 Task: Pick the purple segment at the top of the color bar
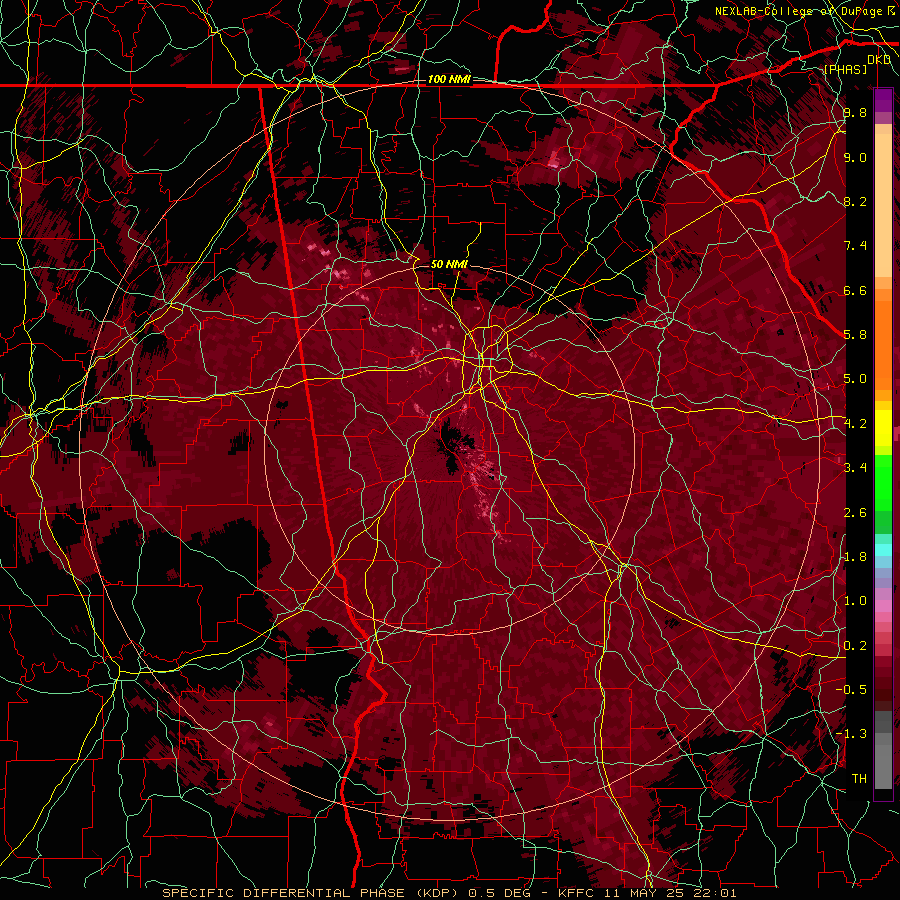883,100
